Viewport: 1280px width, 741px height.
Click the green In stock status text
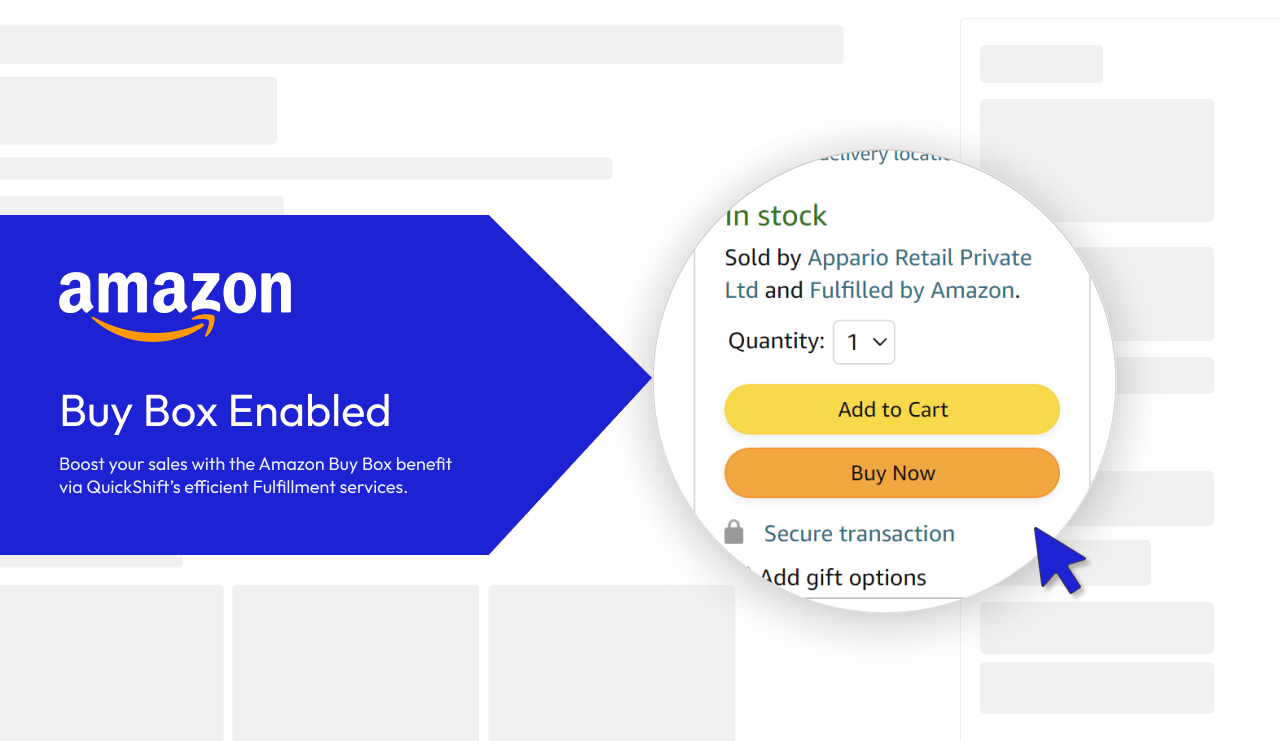776,216
